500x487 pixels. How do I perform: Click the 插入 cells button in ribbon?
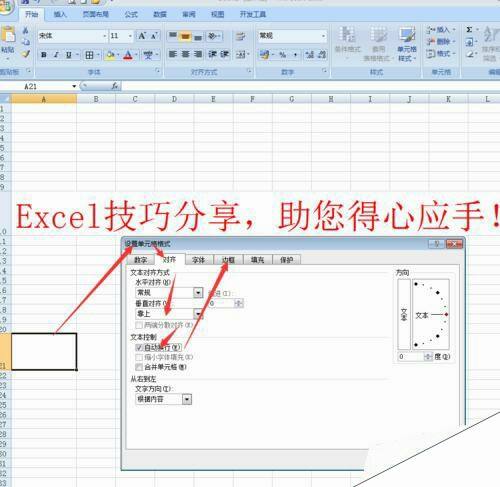click(441, 30)
